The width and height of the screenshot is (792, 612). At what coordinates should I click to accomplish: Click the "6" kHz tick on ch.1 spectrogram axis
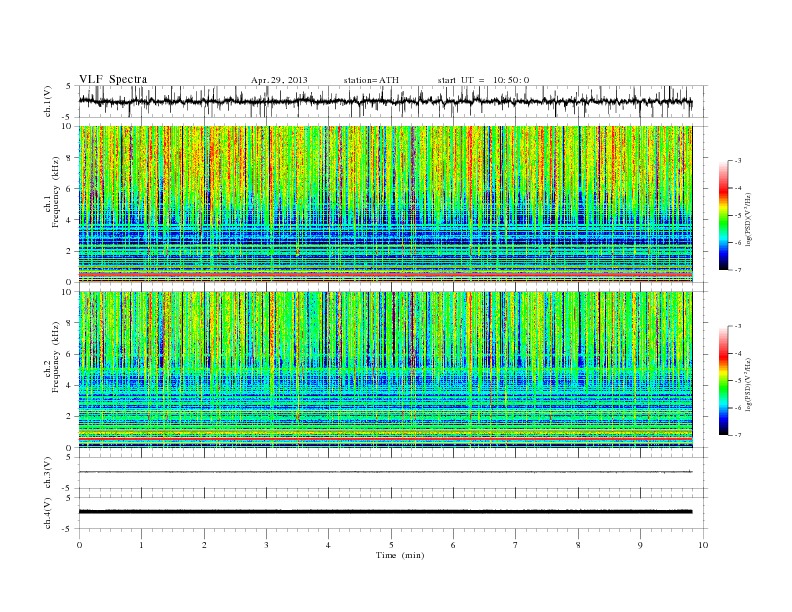69,189
